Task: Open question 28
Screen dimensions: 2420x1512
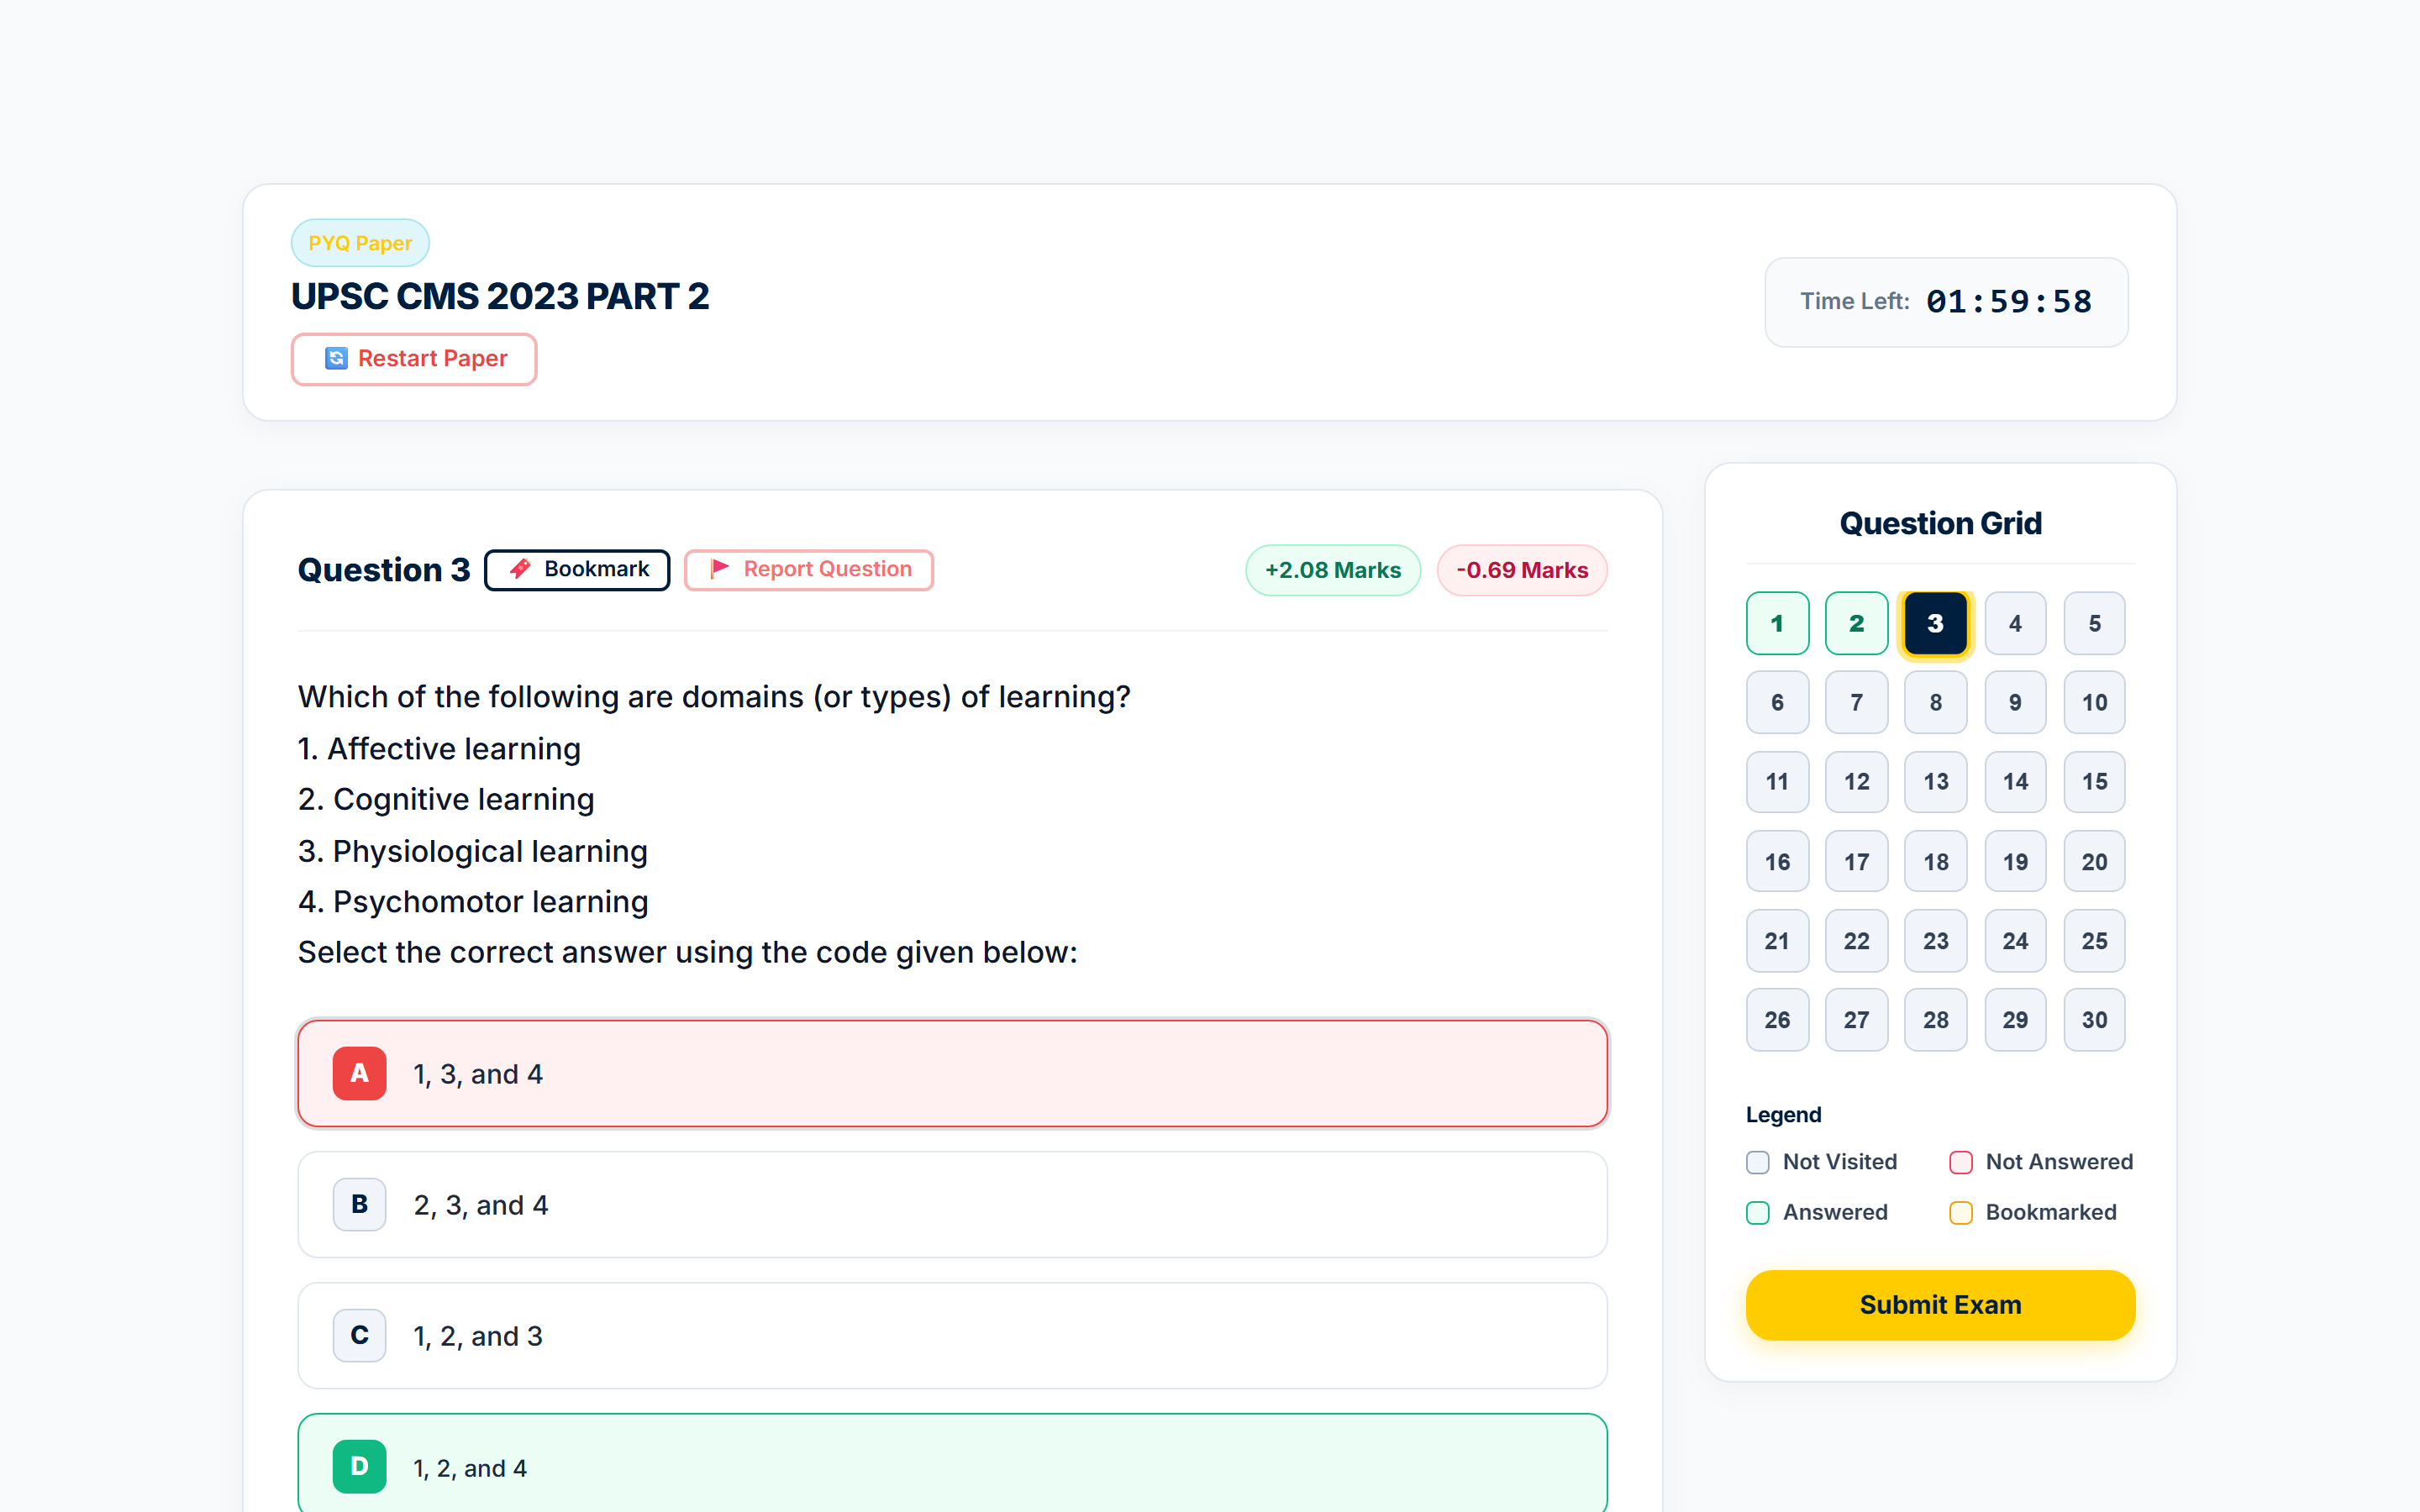Action: pyautogui.click(x=1935, y=1020)
